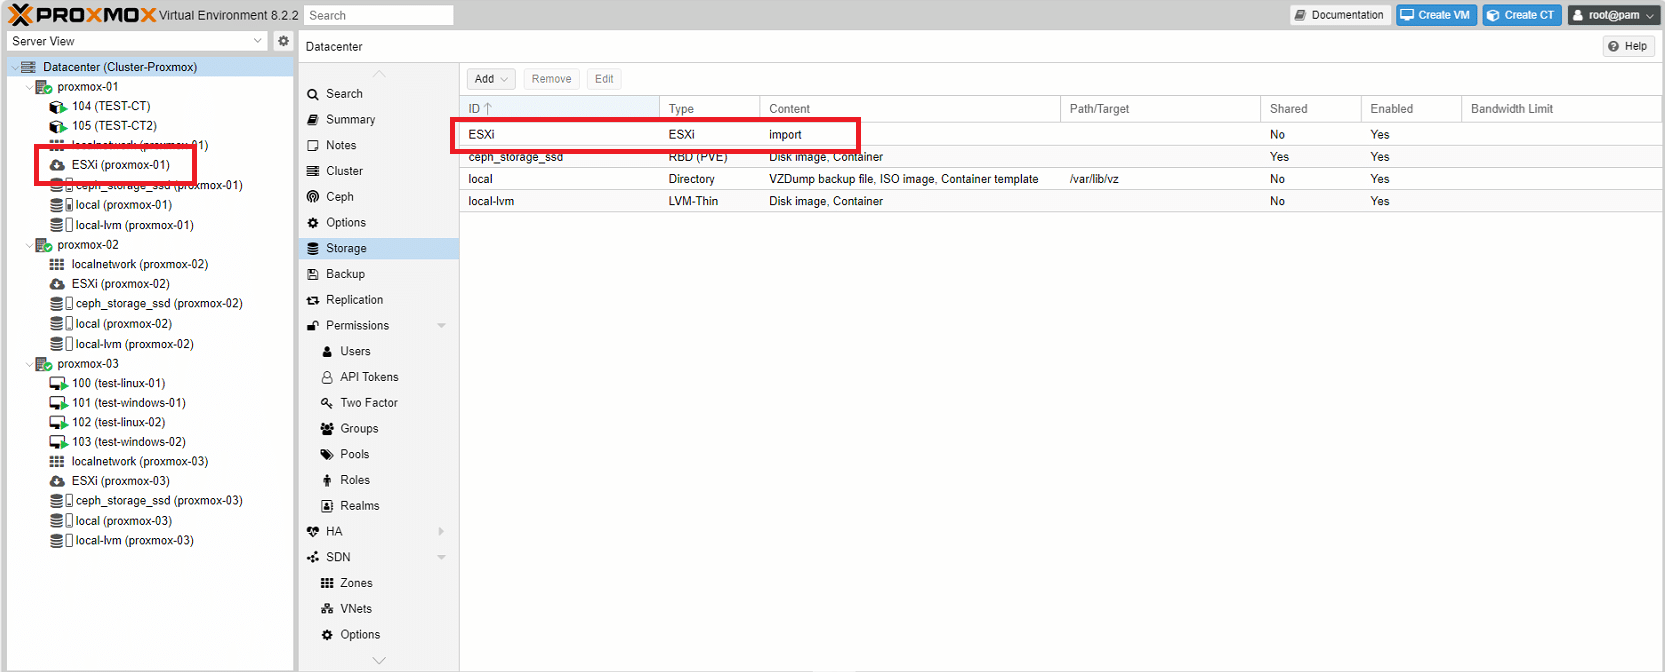Image resolution: width=1665 pixels, height=672 pixels.
Task: Click the Groups people icon
Action: click(327, 429)
